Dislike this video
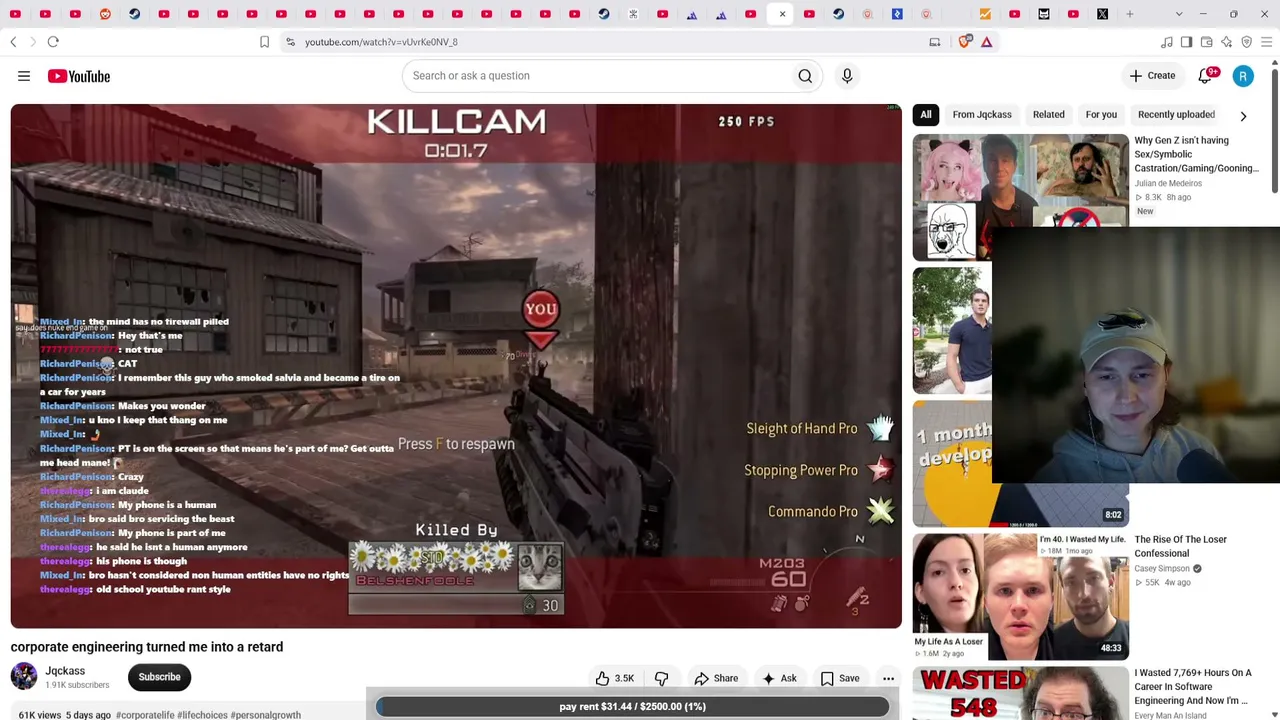This screenshot has height=720, width=1280. click(x=661, y=678)
